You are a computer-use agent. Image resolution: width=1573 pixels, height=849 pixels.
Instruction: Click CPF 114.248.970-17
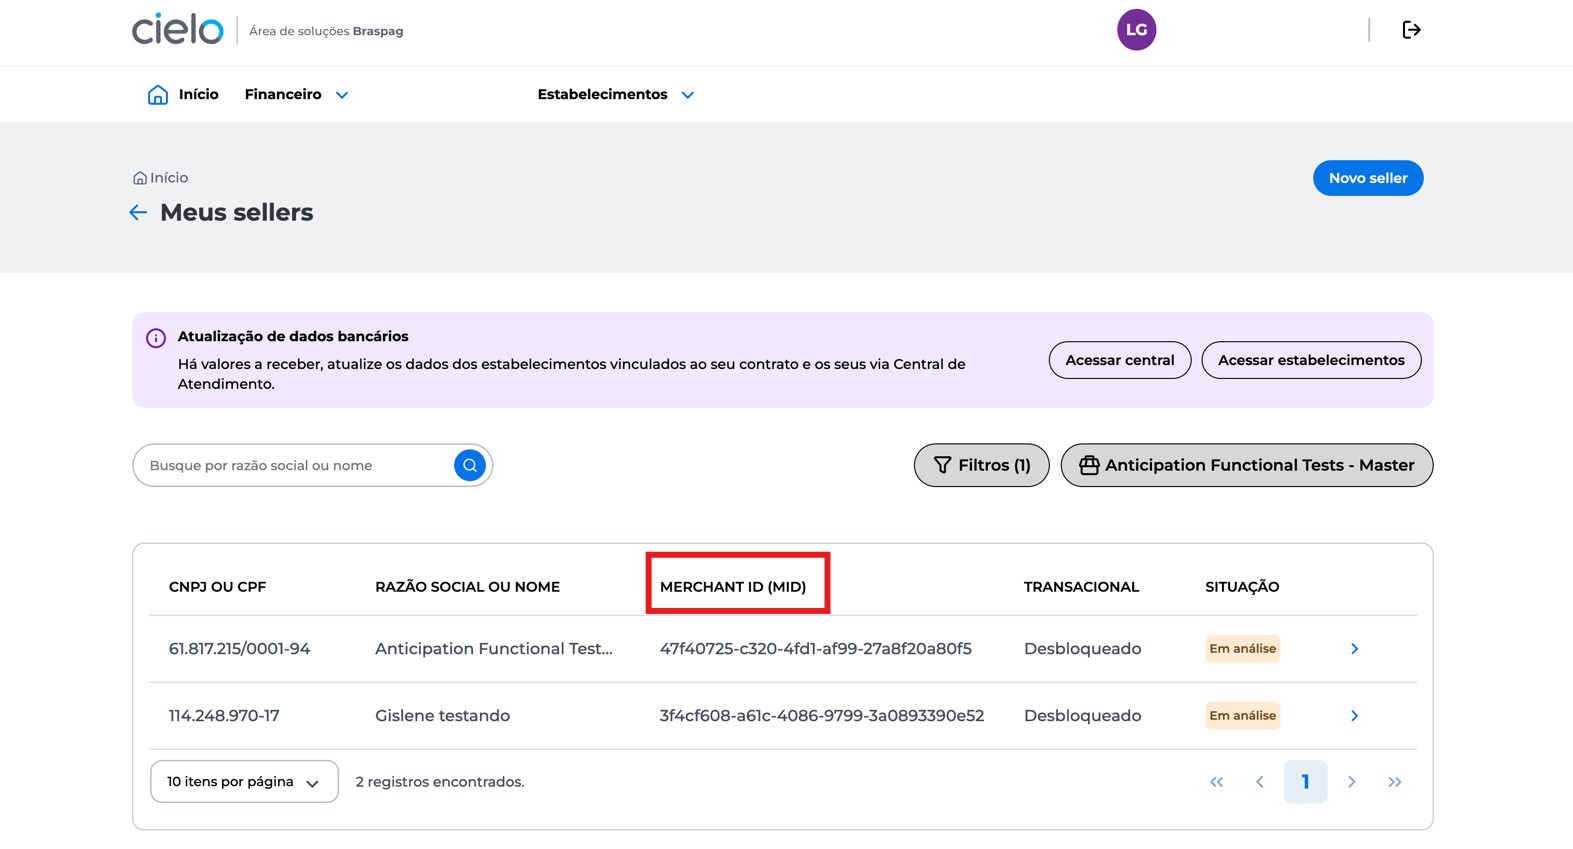pos(224,716)
